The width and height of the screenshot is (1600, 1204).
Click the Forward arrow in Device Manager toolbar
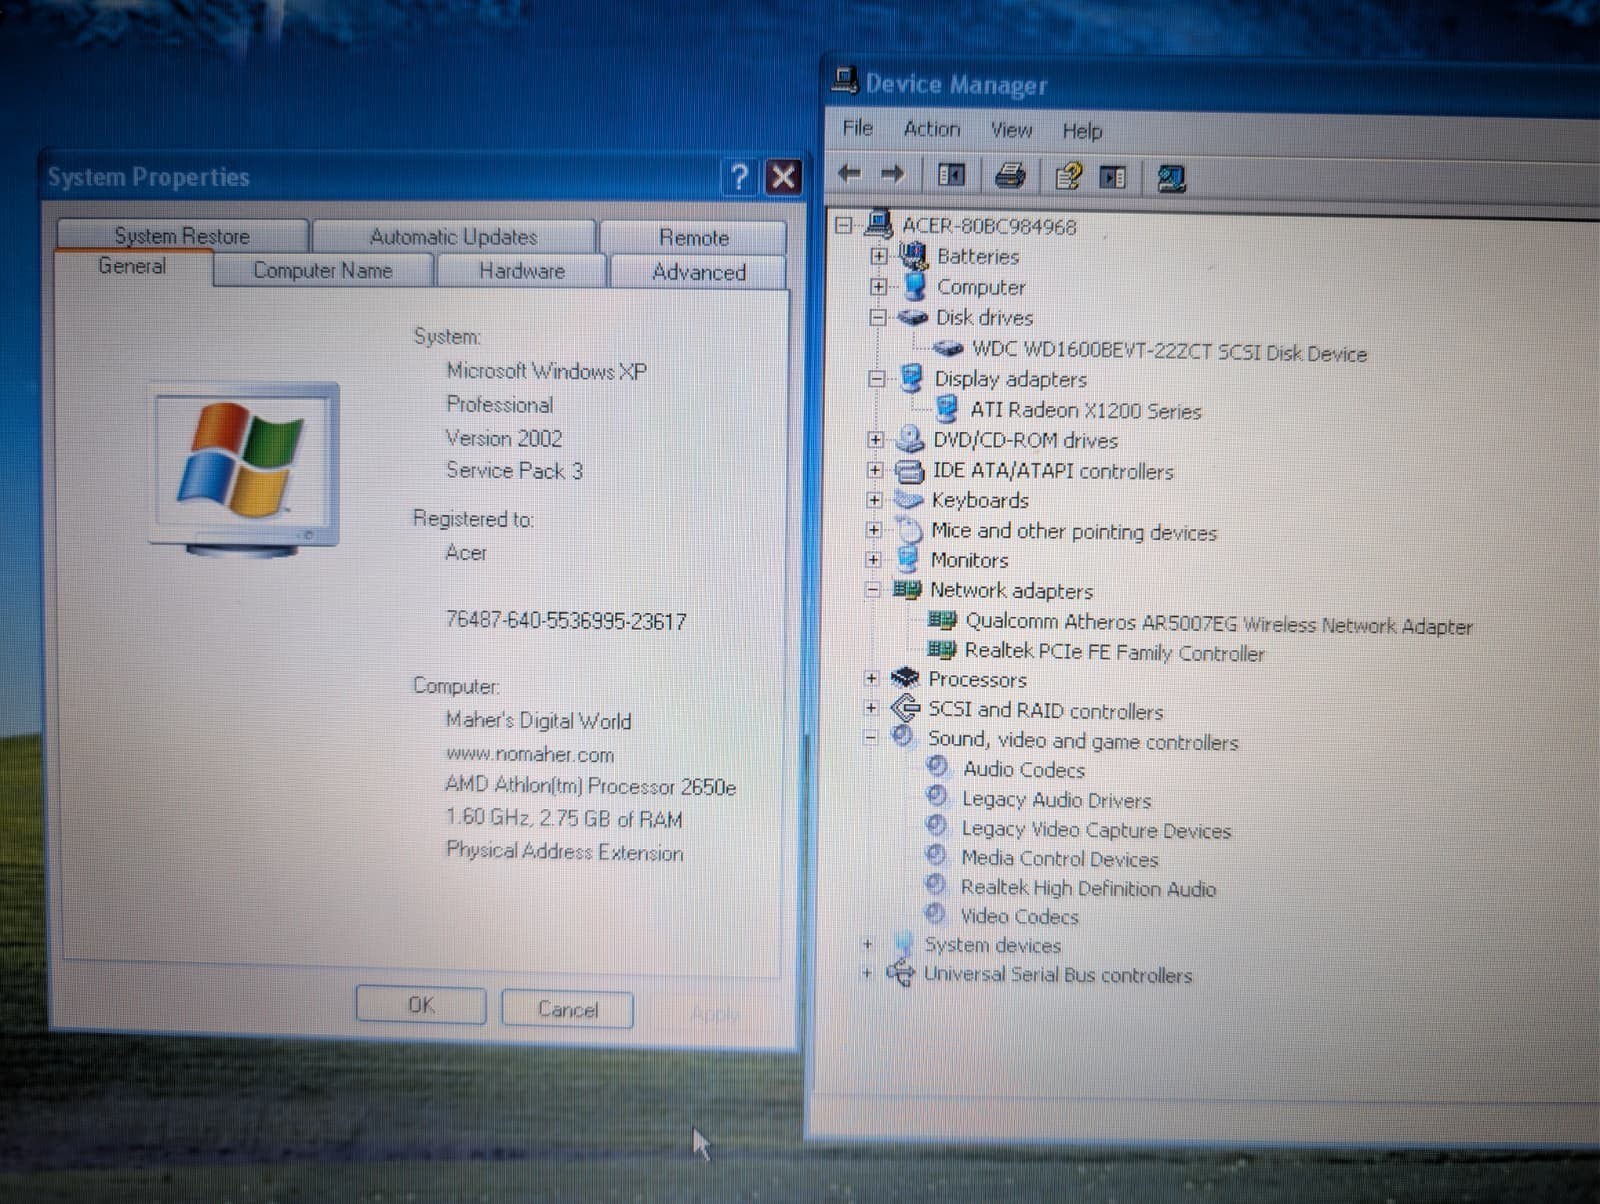pyautogui.click(x=892, y=175)
